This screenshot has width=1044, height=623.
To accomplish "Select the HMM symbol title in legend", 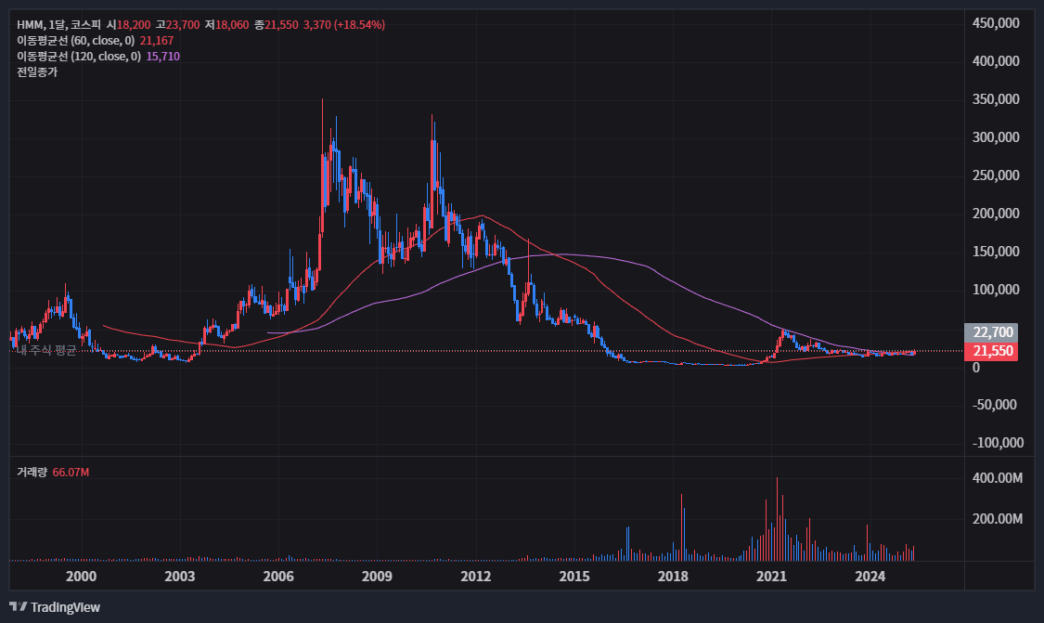I will click(x=59, y=25).
